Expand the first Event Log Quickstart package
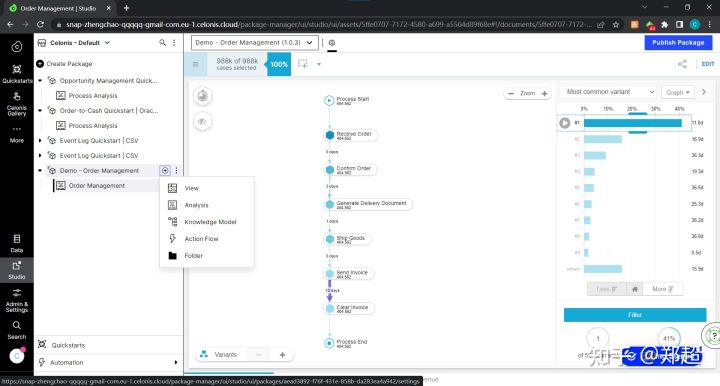This screenshot has width=720, height=386. [40, 140]
